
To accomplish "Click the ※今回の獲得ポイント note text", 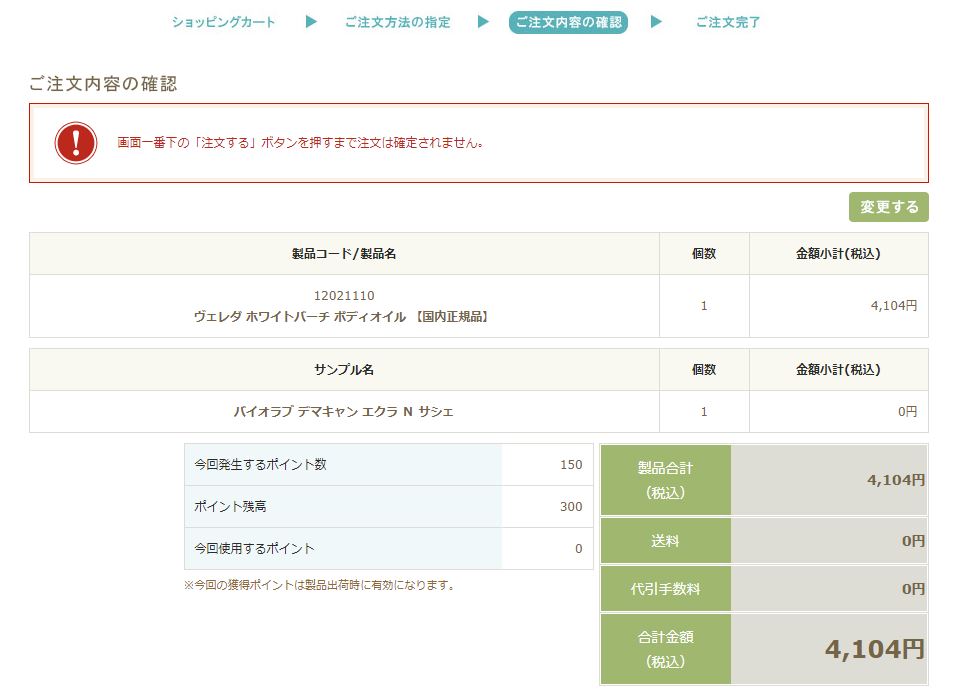I will pos(320,585).
